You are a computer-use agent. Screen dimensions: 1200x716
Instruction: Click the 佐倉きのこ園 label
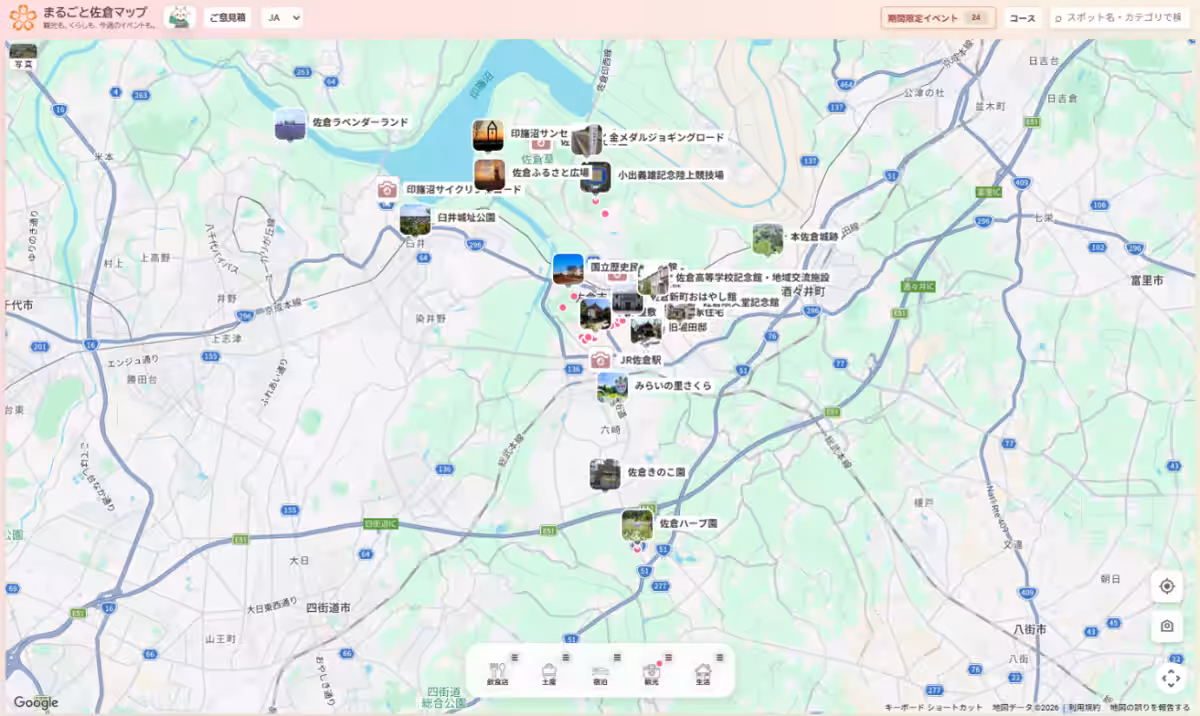click(x=656, y=472)
